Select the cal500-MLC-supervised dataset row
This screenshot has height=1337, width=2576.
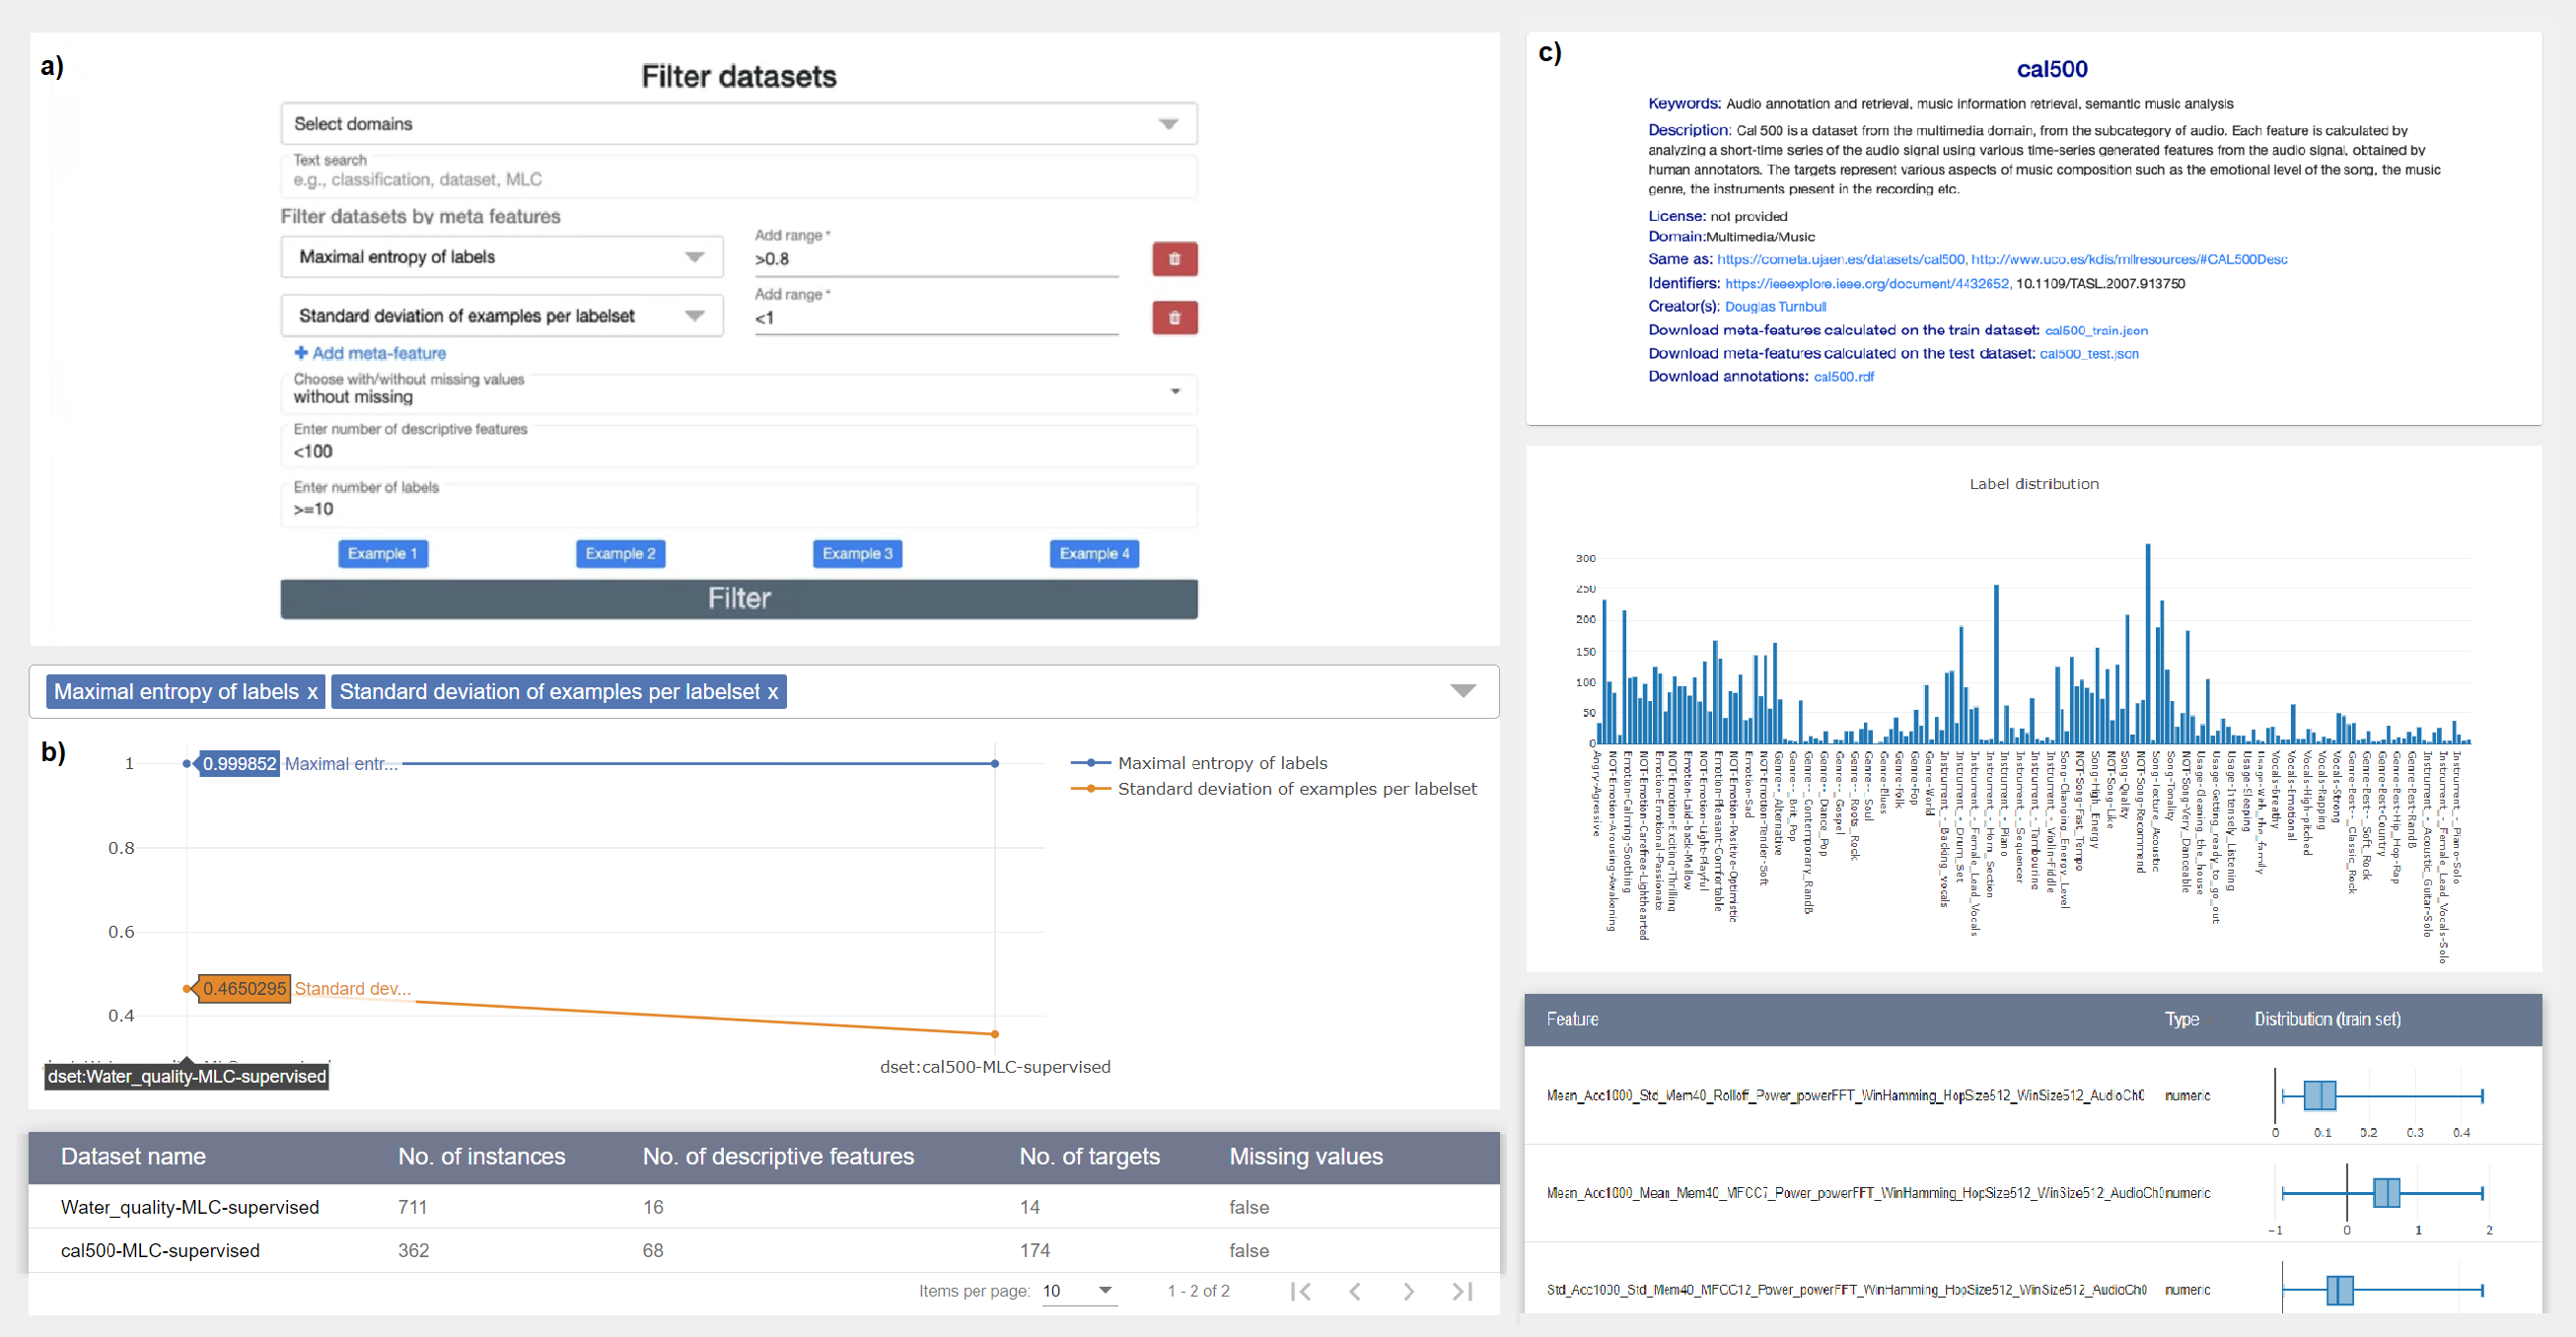pyautogui.click(x=764, y=1250)
